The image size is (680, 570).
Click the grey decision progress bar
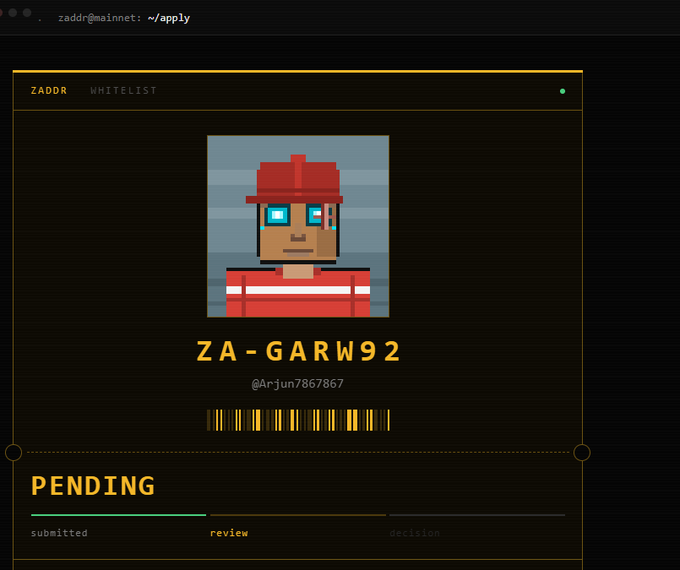477,515
